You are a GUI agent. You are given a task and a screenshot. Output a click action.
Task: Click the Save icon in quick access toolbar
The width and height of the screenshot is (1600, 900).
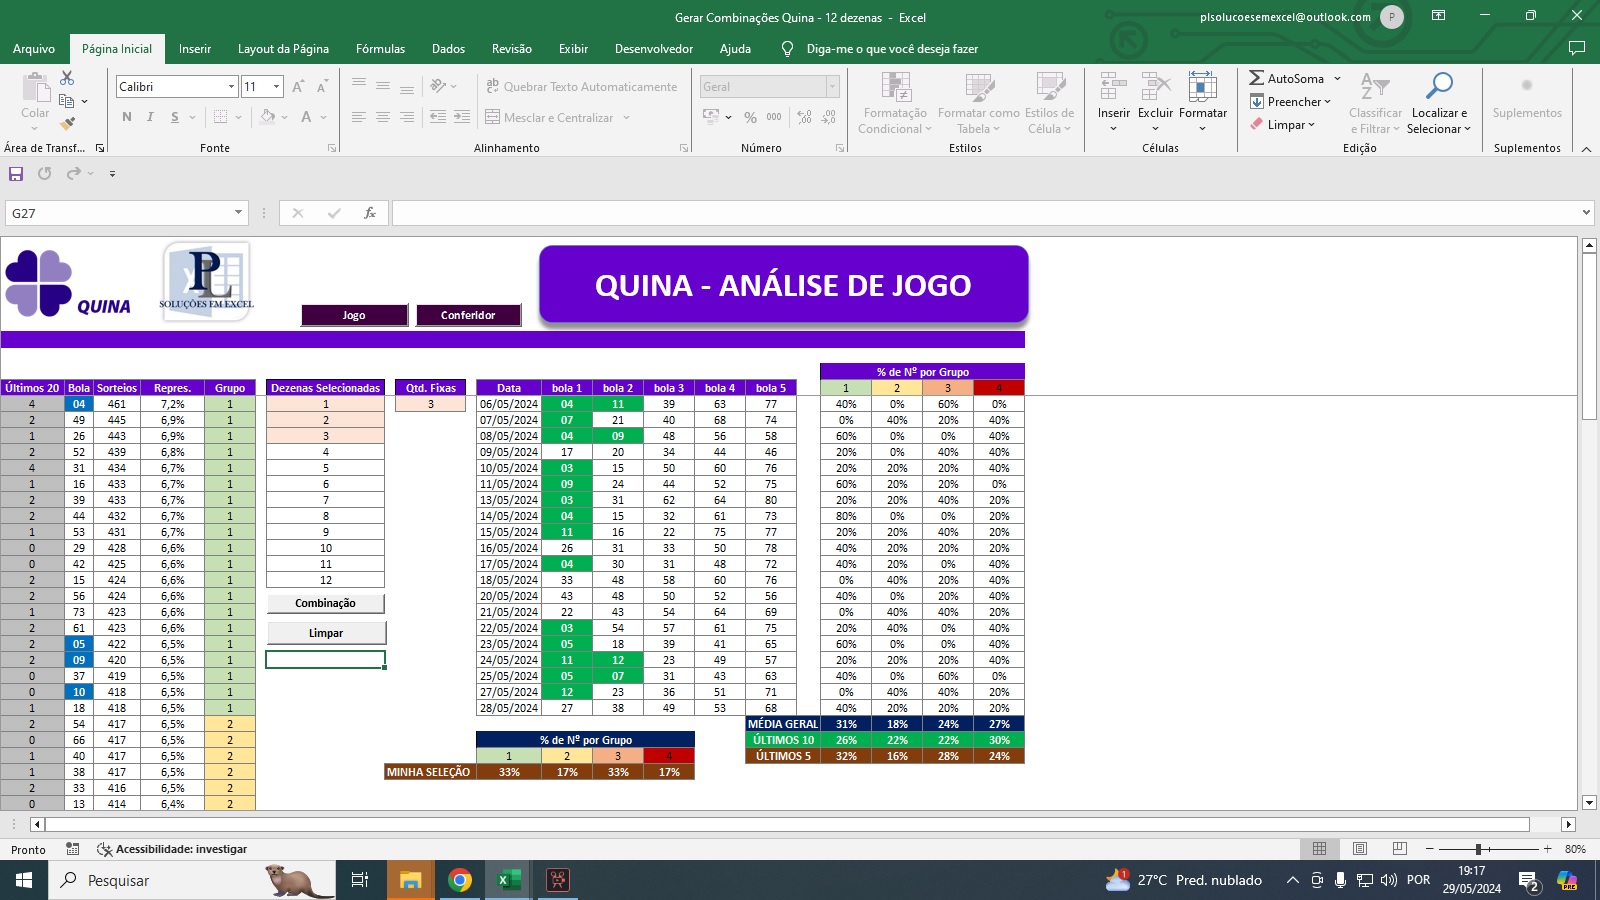[16, 174]
